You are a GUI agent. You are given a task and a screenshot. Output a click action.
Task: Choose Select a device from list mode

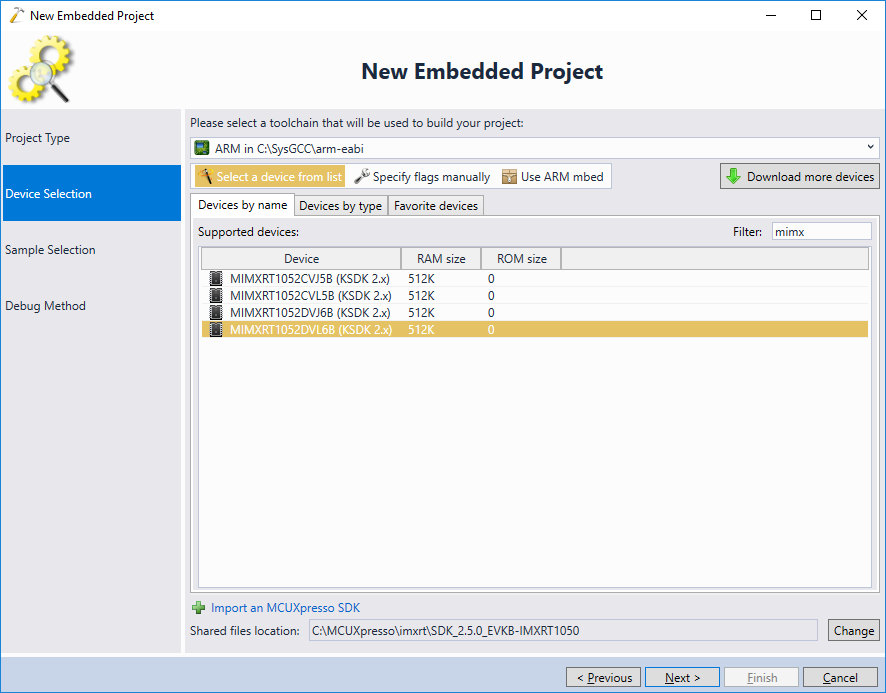click(x=270, y=176)
